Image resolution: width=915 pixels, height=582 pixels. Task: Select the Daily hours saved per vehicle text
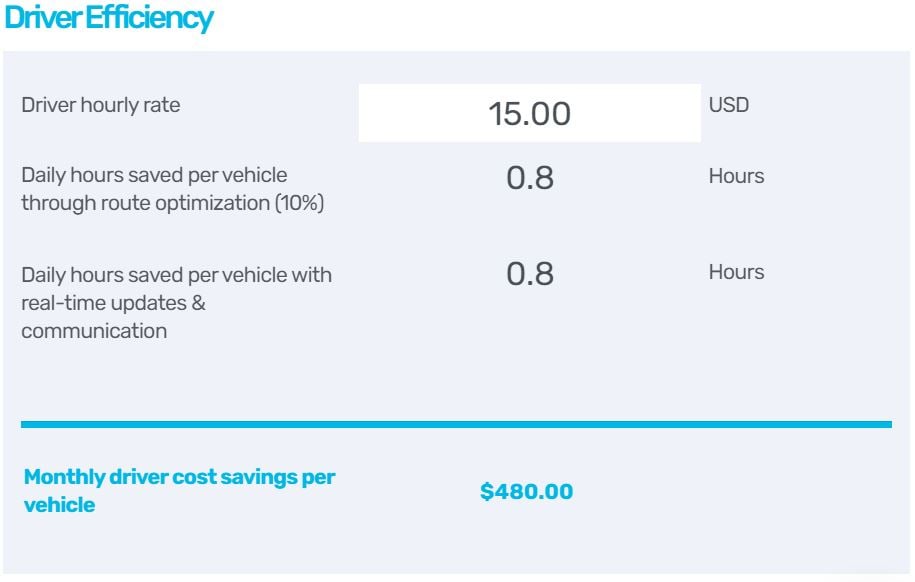154,174
